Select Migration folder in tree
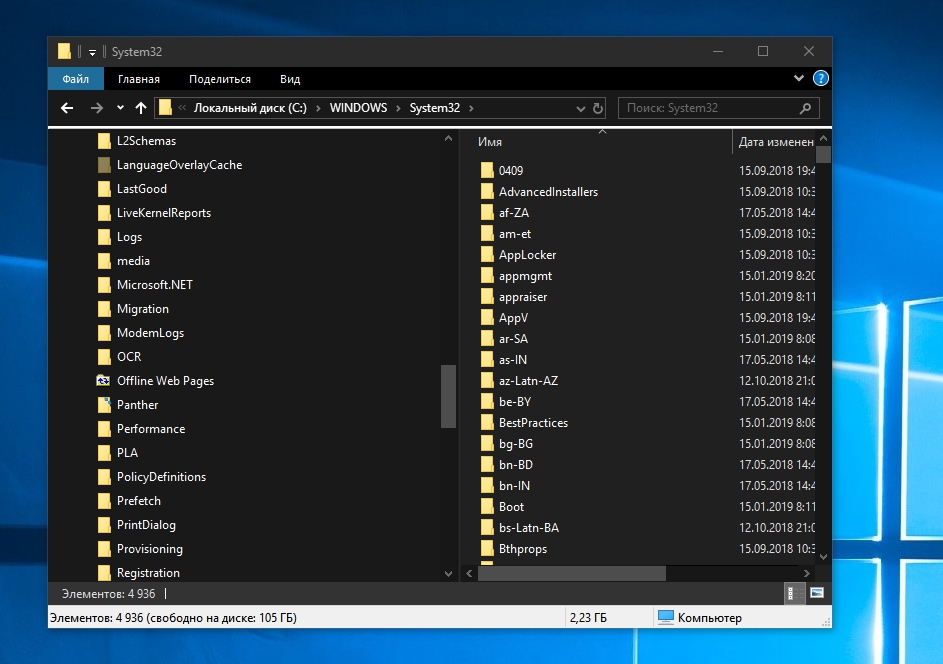Viewport: 943px width, 664px height. point(143,309)
